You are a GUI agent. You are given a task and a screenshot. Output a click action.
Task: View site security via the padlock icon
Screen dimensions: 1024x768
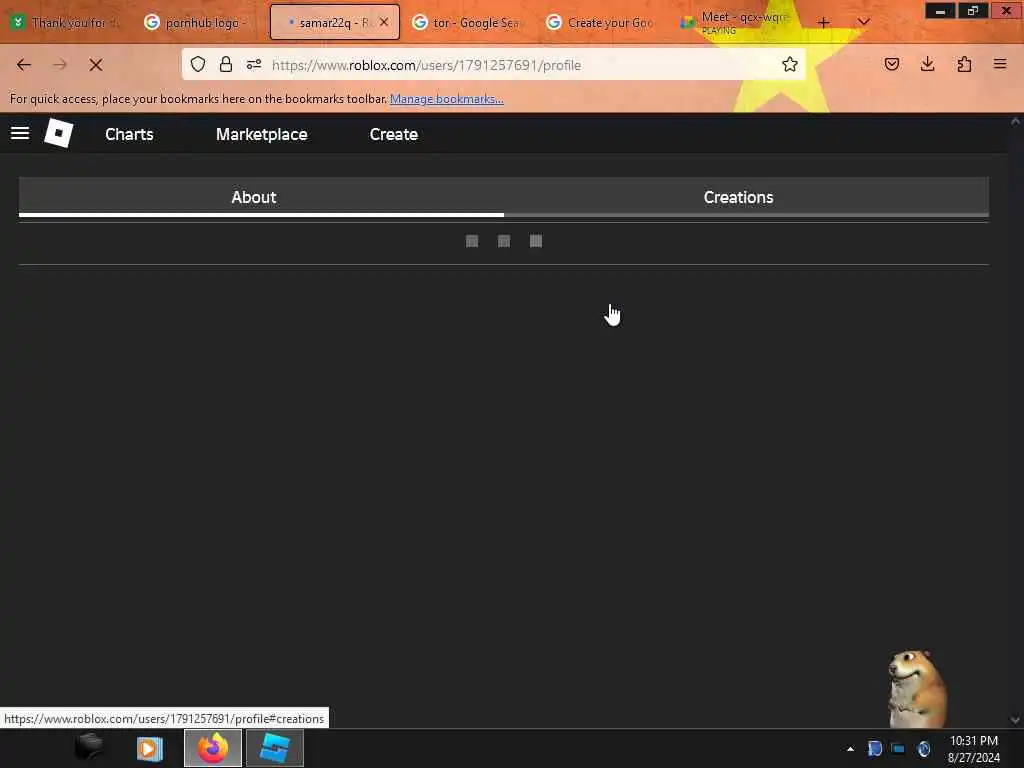226,64
